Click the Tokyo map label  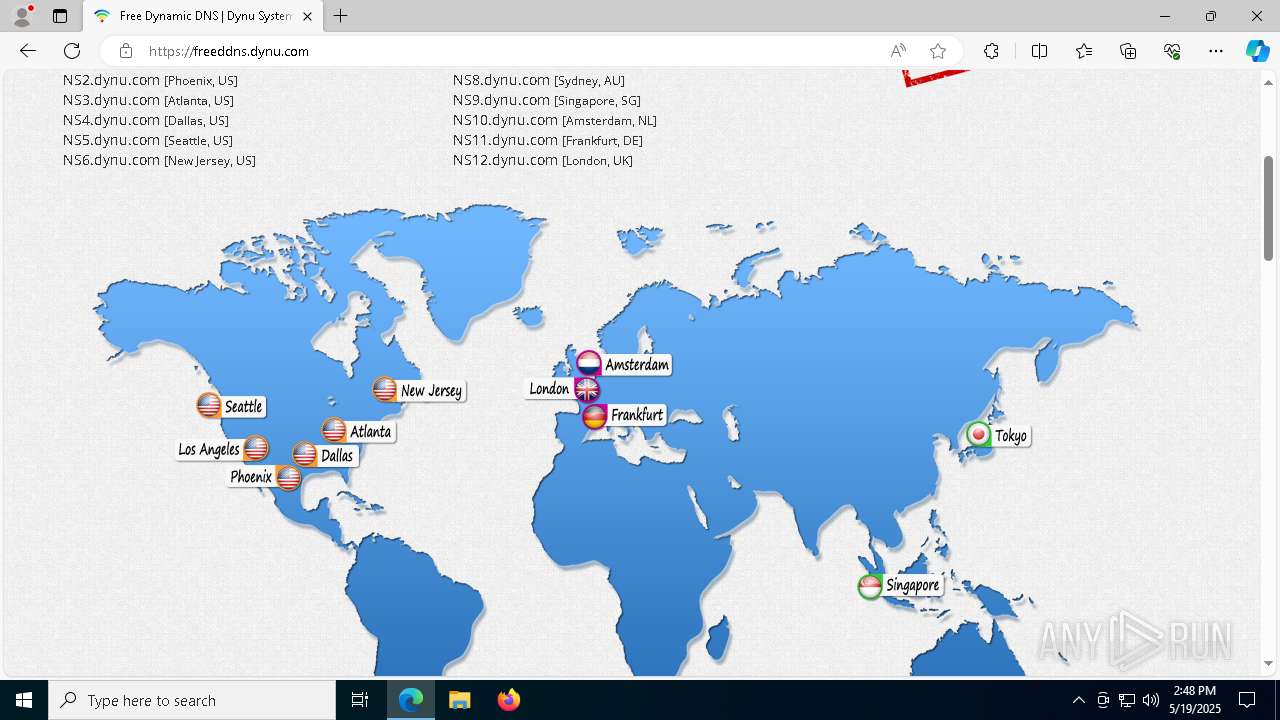pyautogui.click(x=1011, y=435)
